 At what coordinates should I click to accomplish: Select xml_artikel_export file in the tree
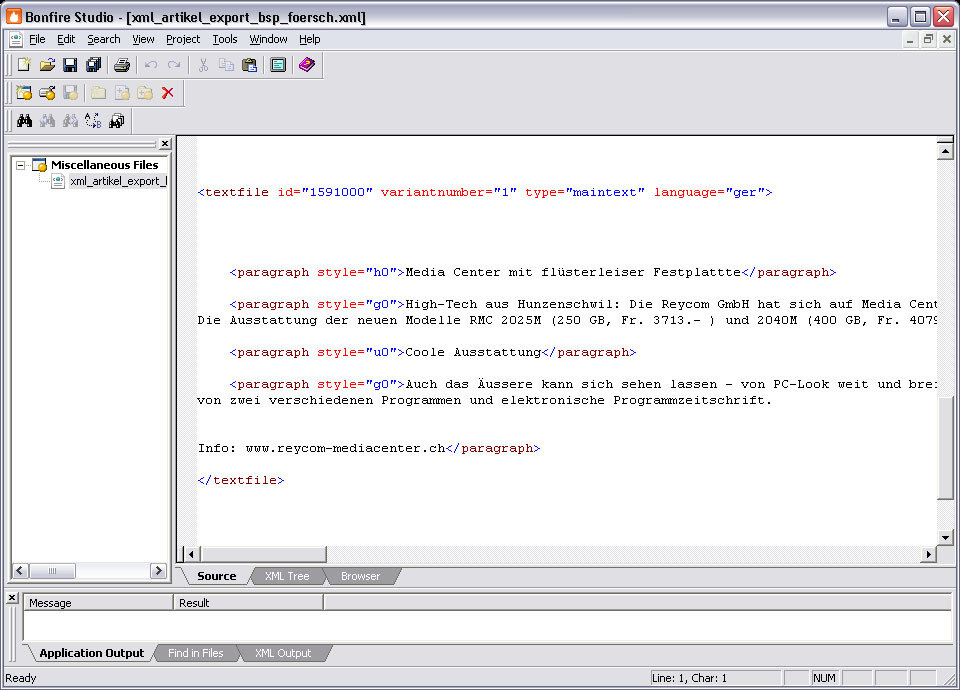coord(118,181)
